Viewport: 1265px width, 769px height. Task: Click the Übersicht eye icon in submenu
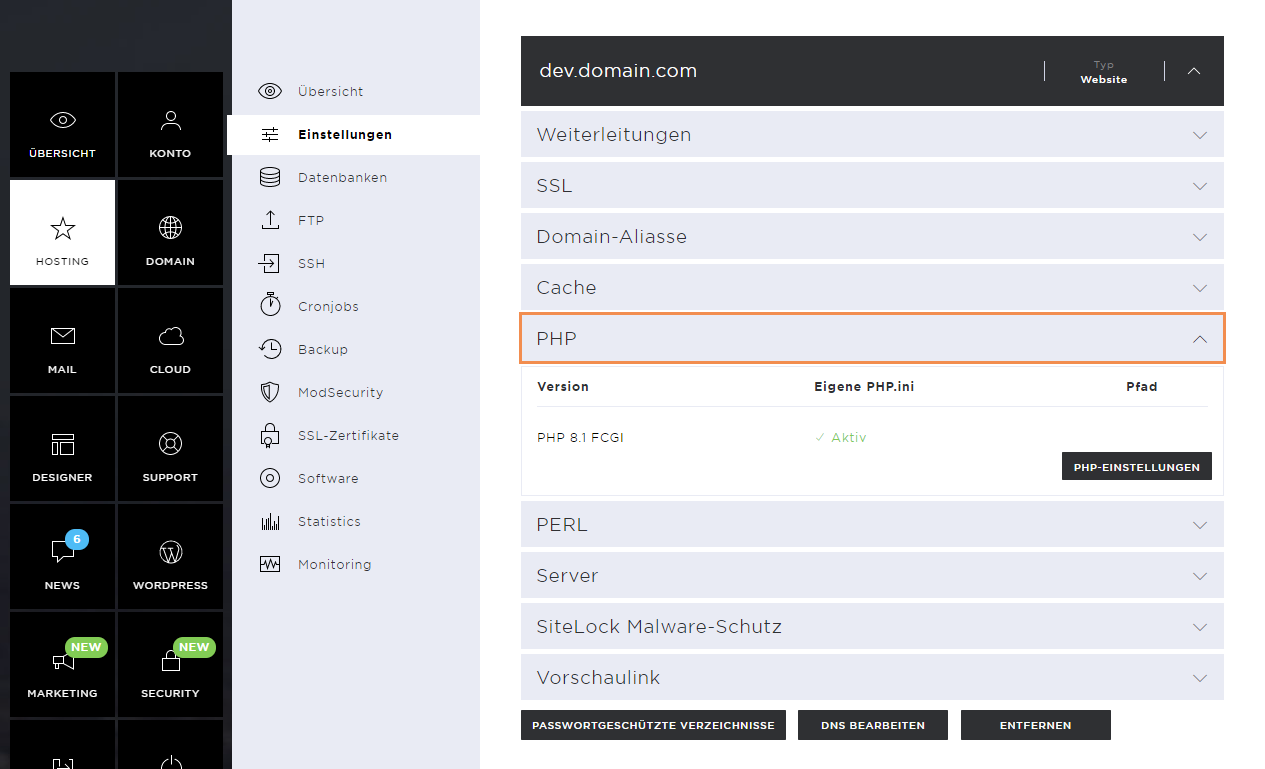coord(270,91)
